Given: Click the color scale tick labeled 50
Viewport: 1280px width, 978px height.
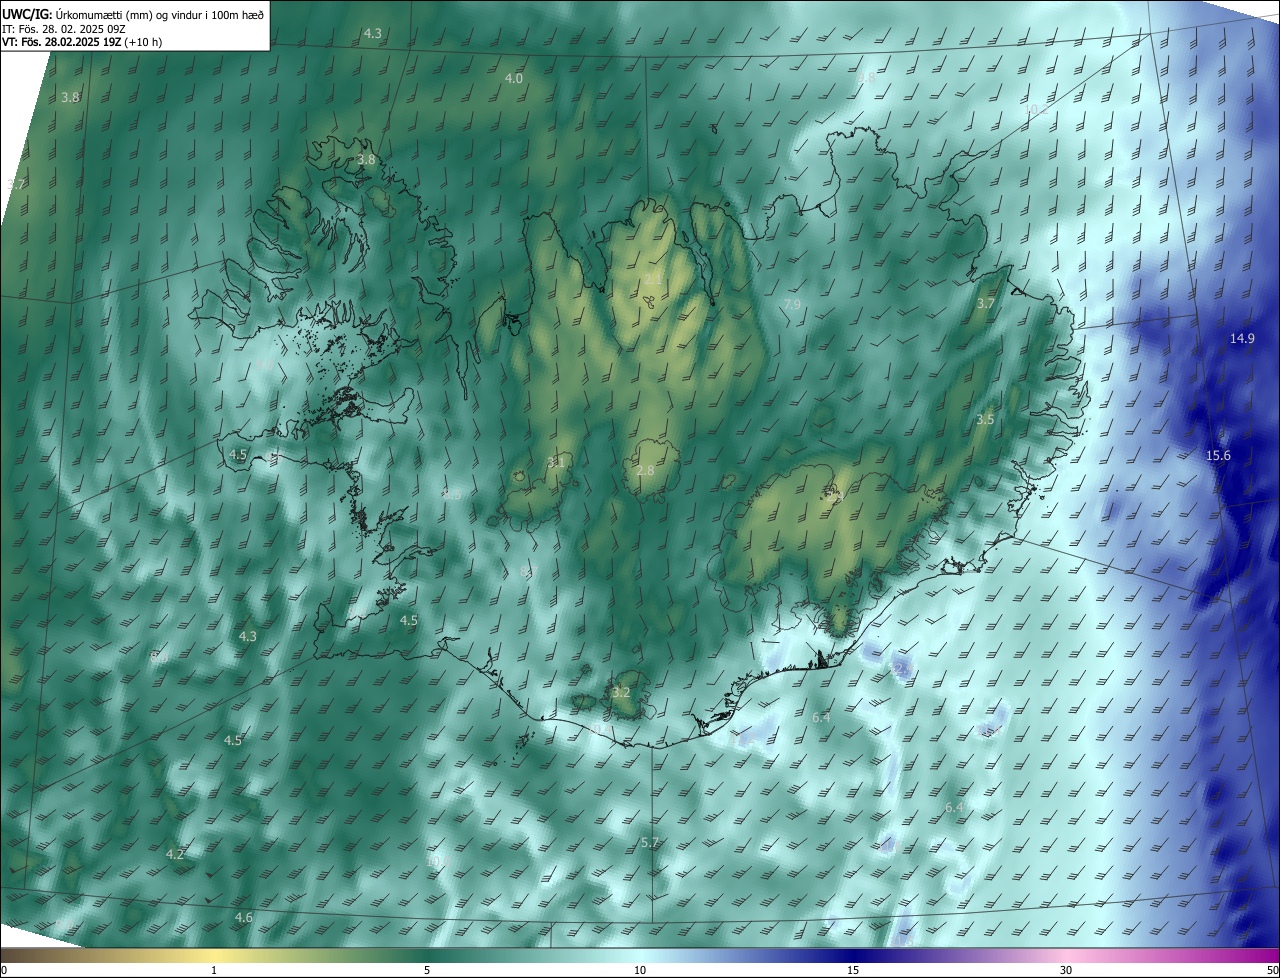Looking at the screenshot, I should (x=1272, y=970).
